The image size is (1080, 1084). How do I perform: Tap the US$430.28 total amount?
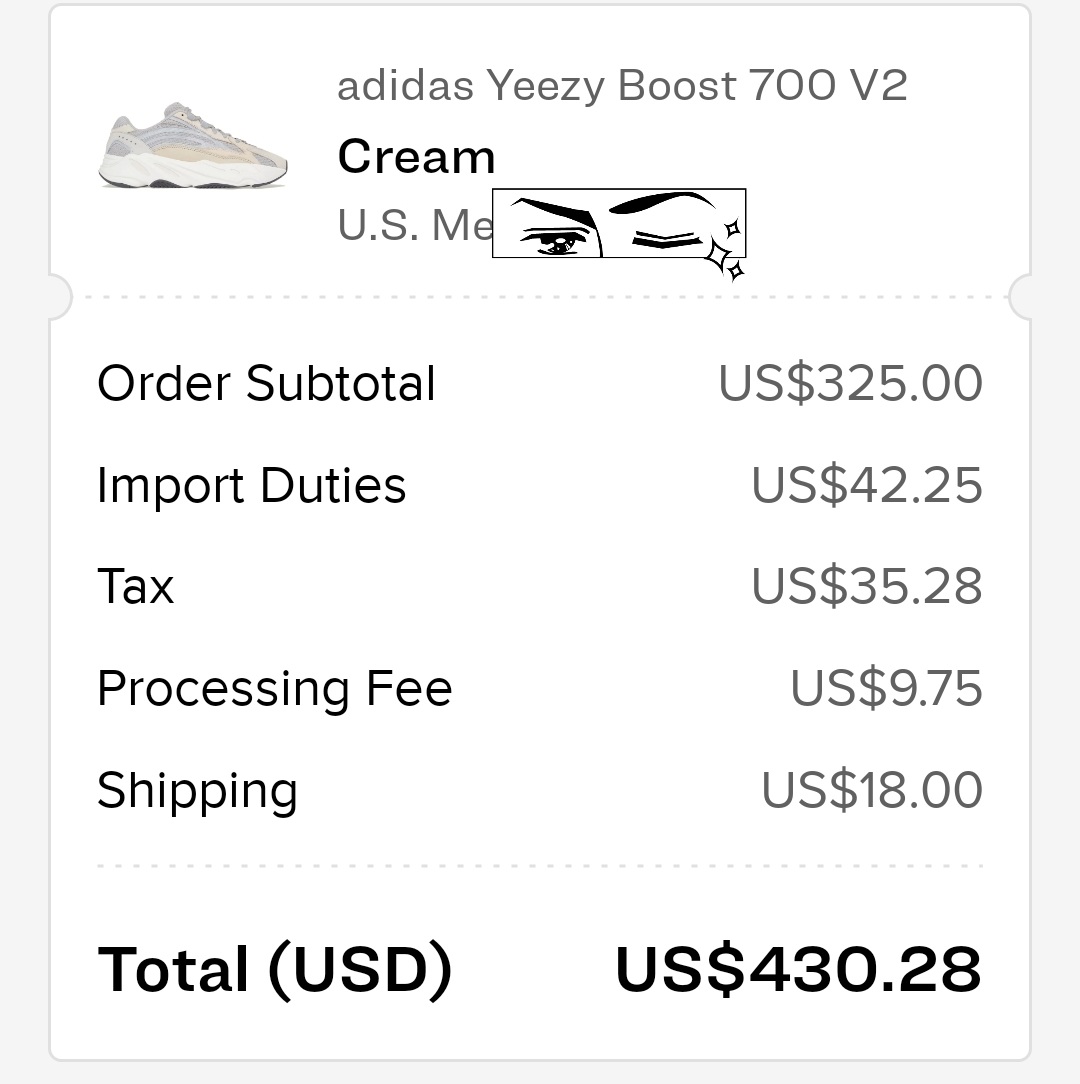click(x=798, y=968)
